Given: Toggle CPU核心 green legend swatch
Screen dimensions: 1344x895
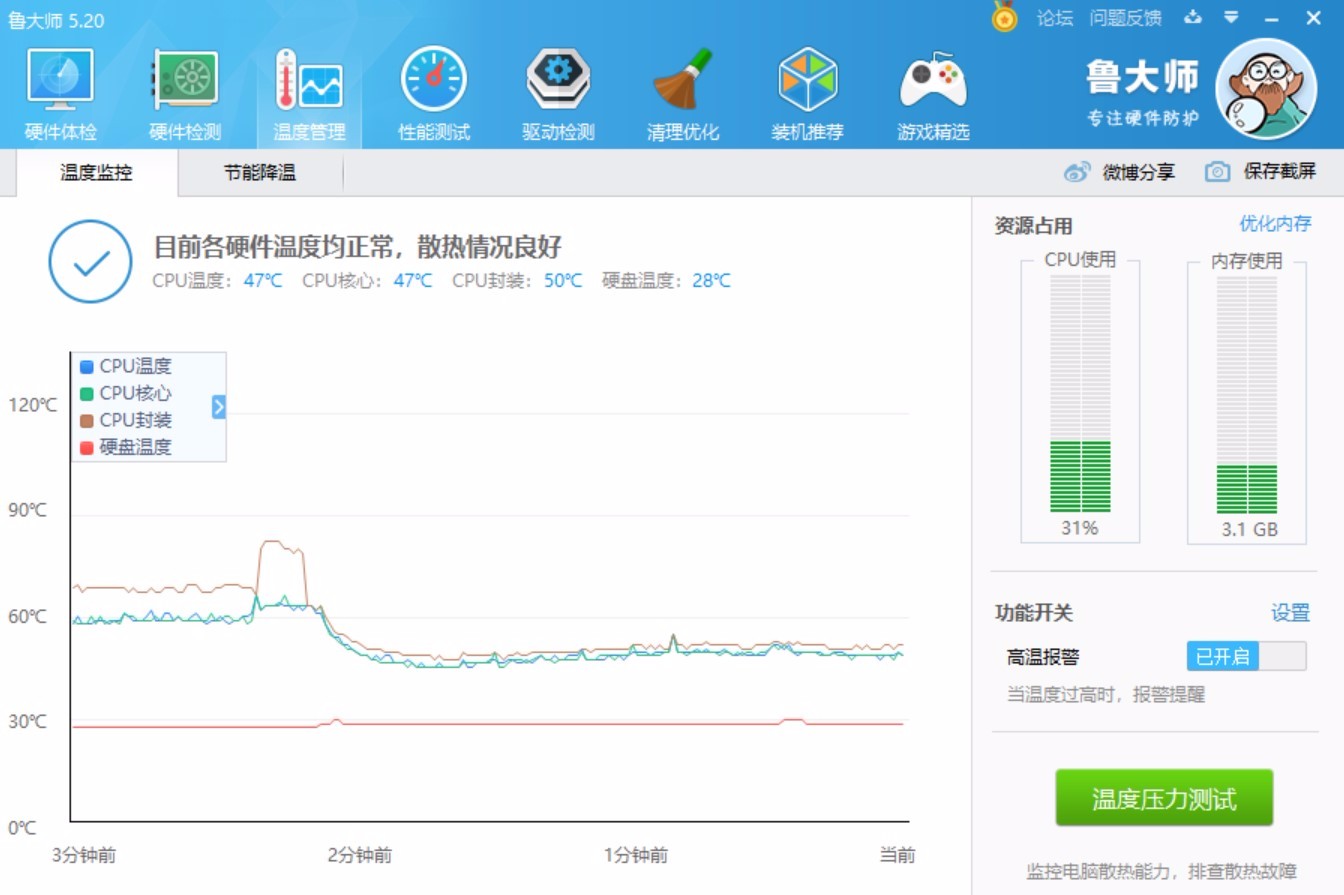Looking at the screenshot, I should [87, 394].
